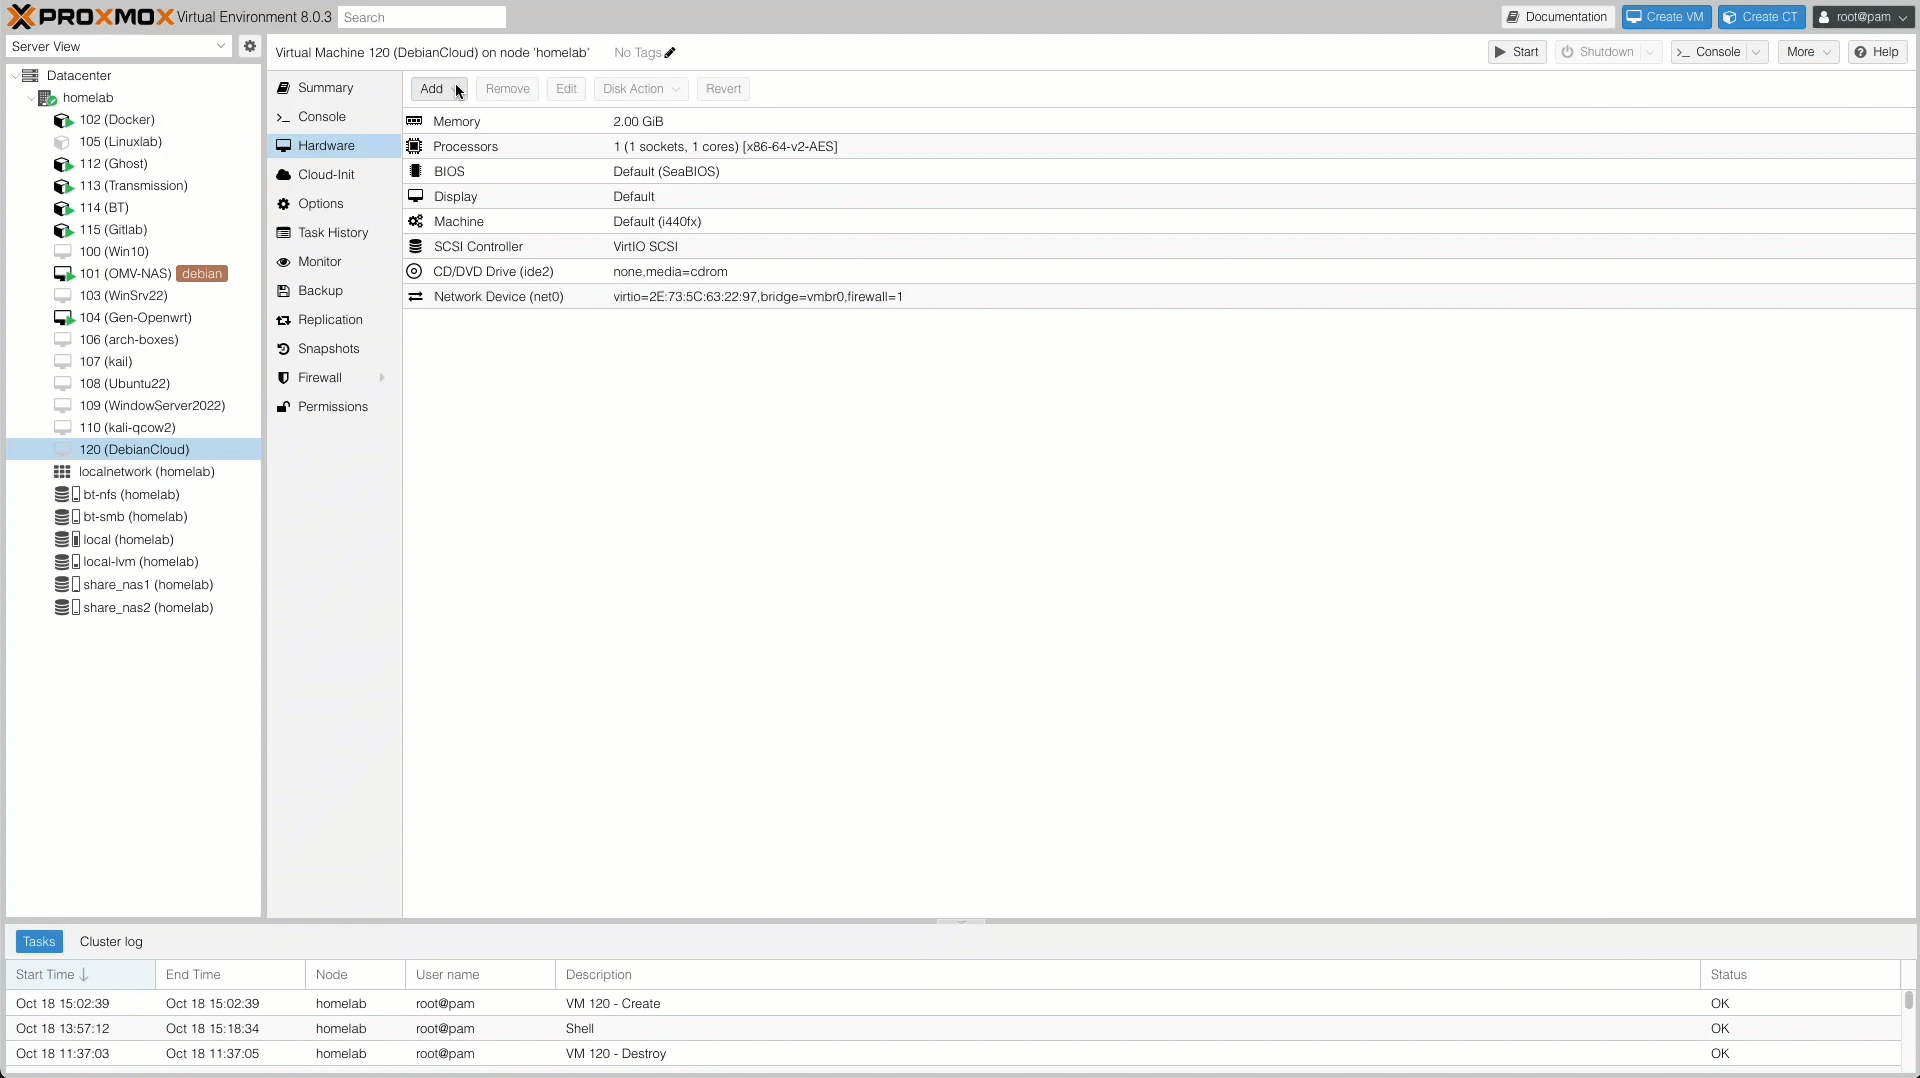Focus the top Search field

[422, 18]
